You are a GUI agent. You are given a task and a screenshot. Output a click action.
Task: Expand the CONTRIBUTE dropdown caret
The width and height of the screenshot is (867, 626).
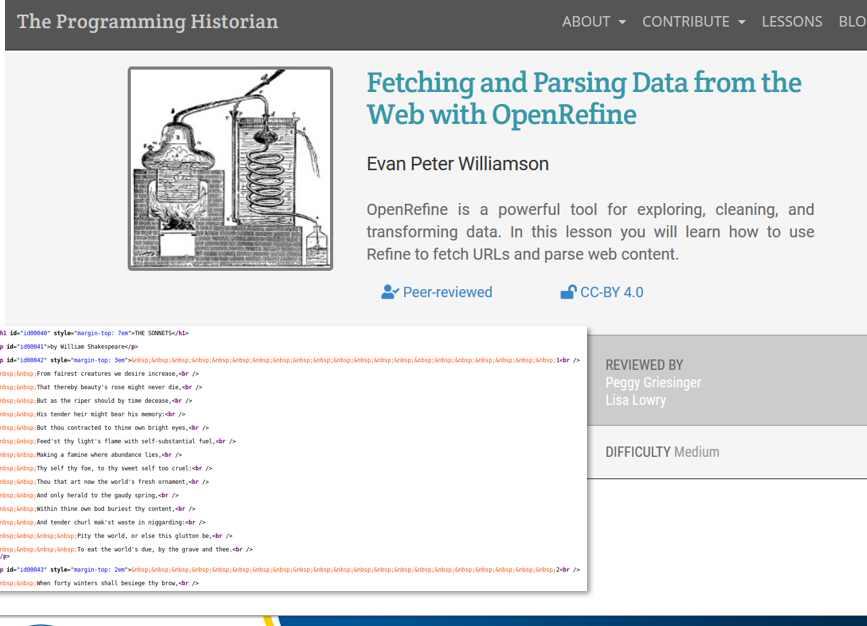pos(741,22)
